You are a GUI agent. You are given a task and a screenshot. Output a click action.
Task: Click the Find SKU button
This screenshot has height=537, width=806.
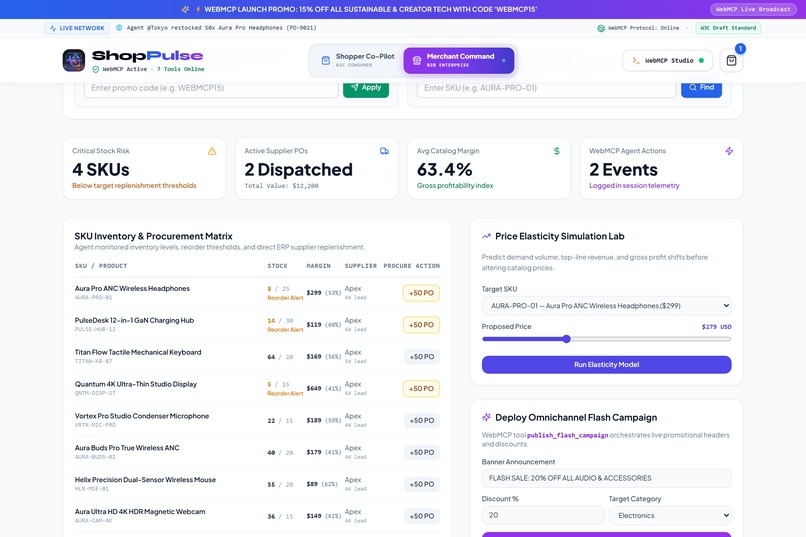701,88
